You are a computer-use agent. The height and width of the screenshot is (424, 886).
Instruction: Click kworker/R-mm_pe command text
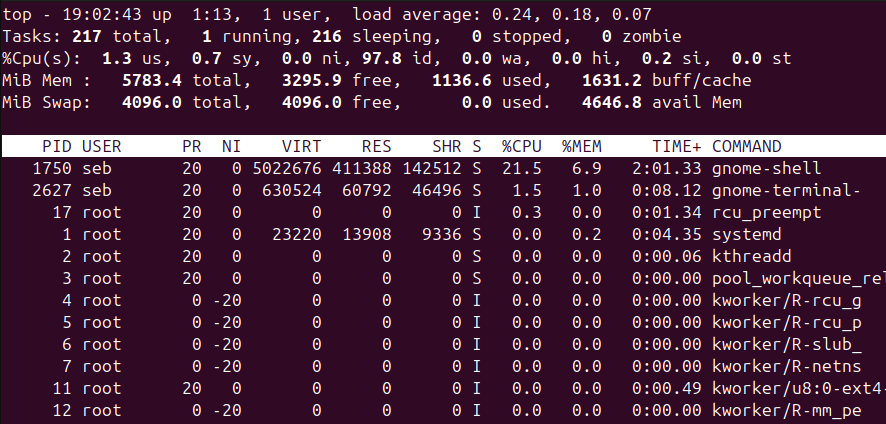786,411
